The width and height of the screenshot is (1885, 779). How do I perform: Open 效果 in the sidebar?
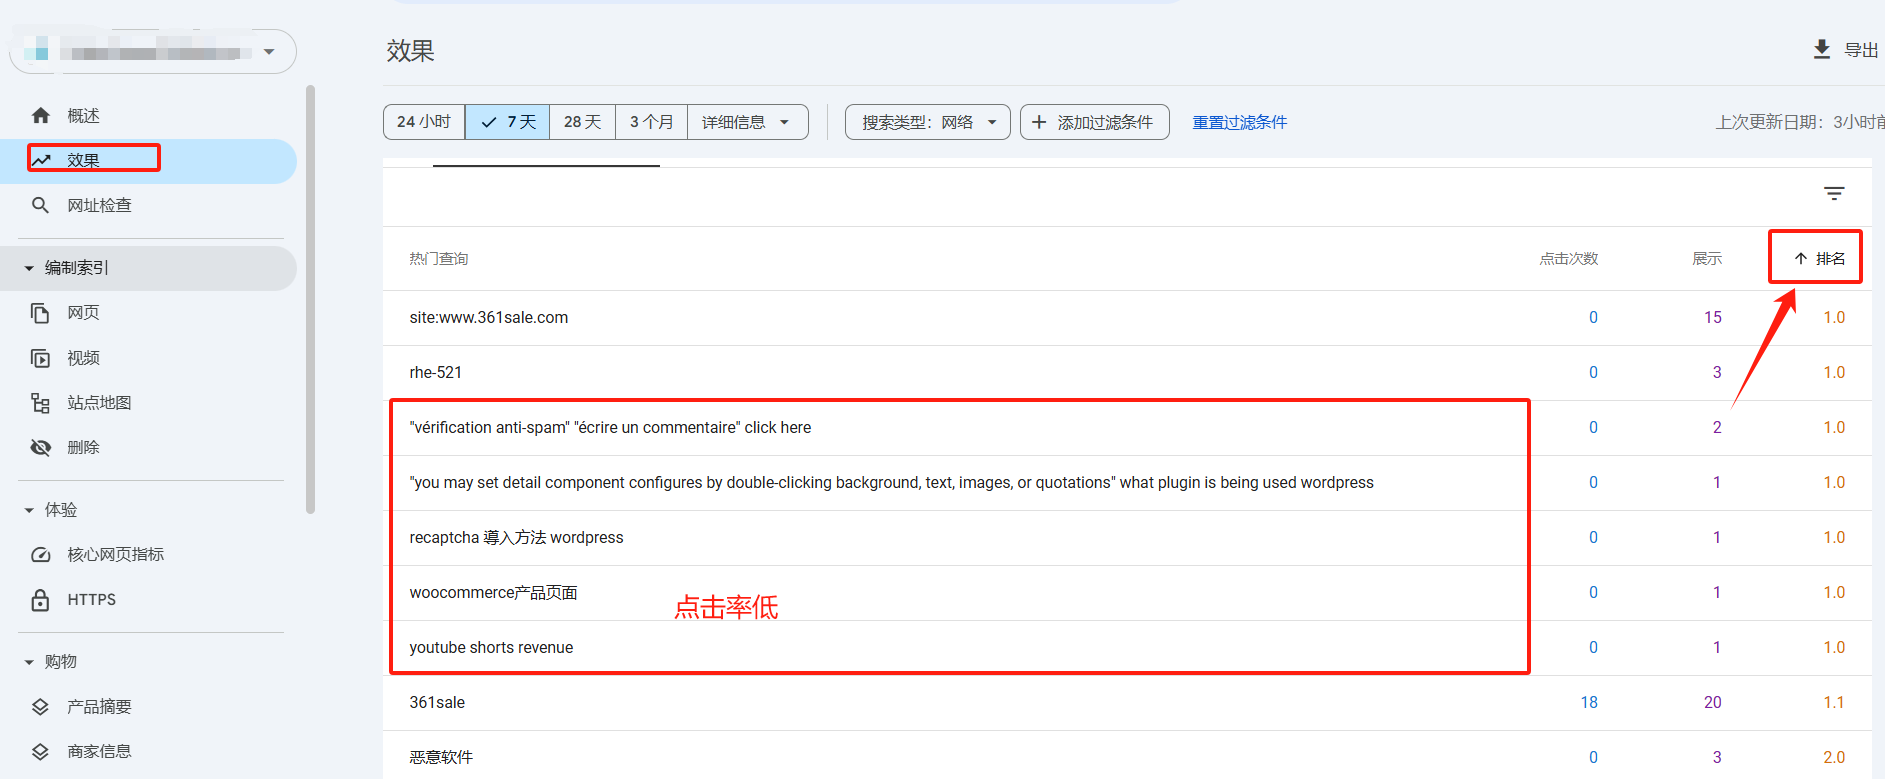coord(84,160)
